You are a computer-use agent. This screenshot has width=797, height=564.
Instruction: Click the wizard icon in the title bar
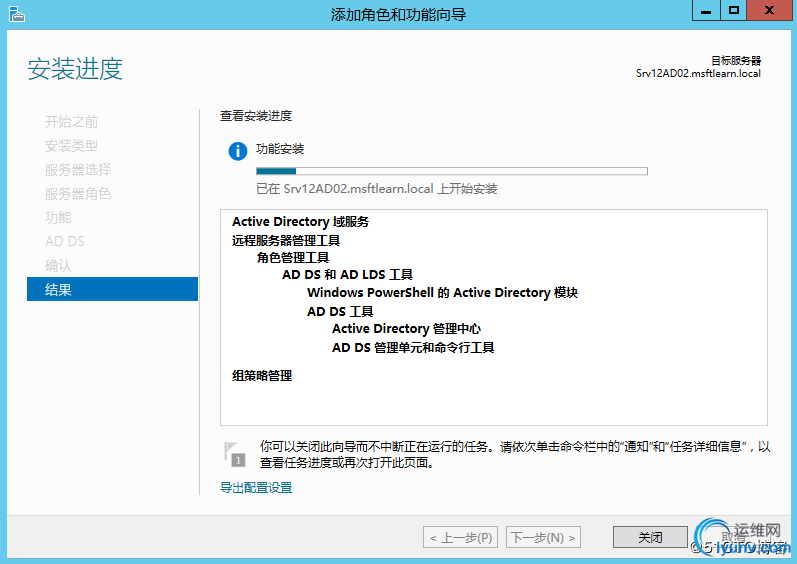coord(15,13)
